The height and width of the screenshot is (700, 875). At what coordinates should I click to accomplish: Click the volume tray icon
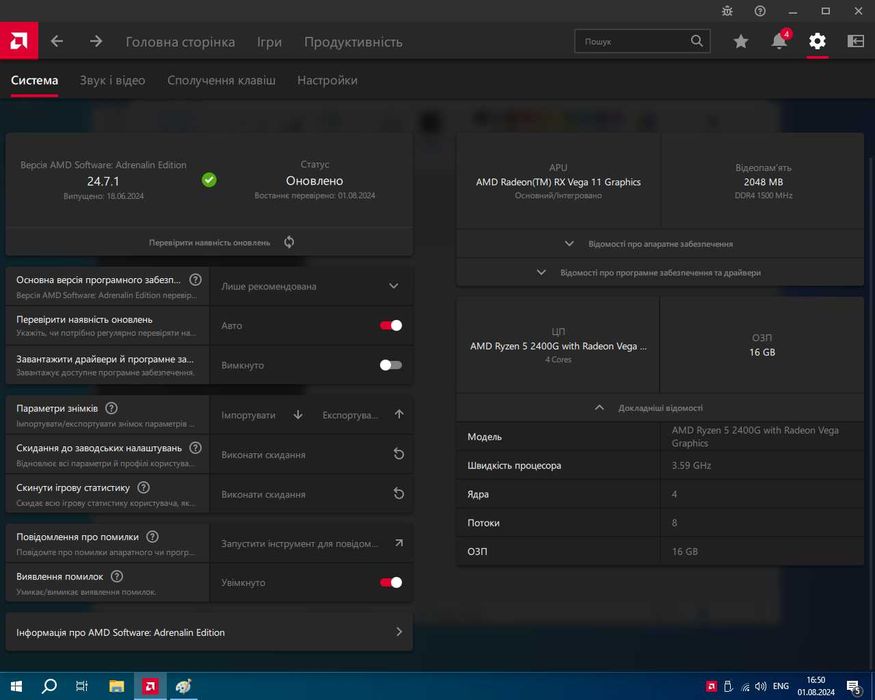pyautogui.click(x=760, y=687)
